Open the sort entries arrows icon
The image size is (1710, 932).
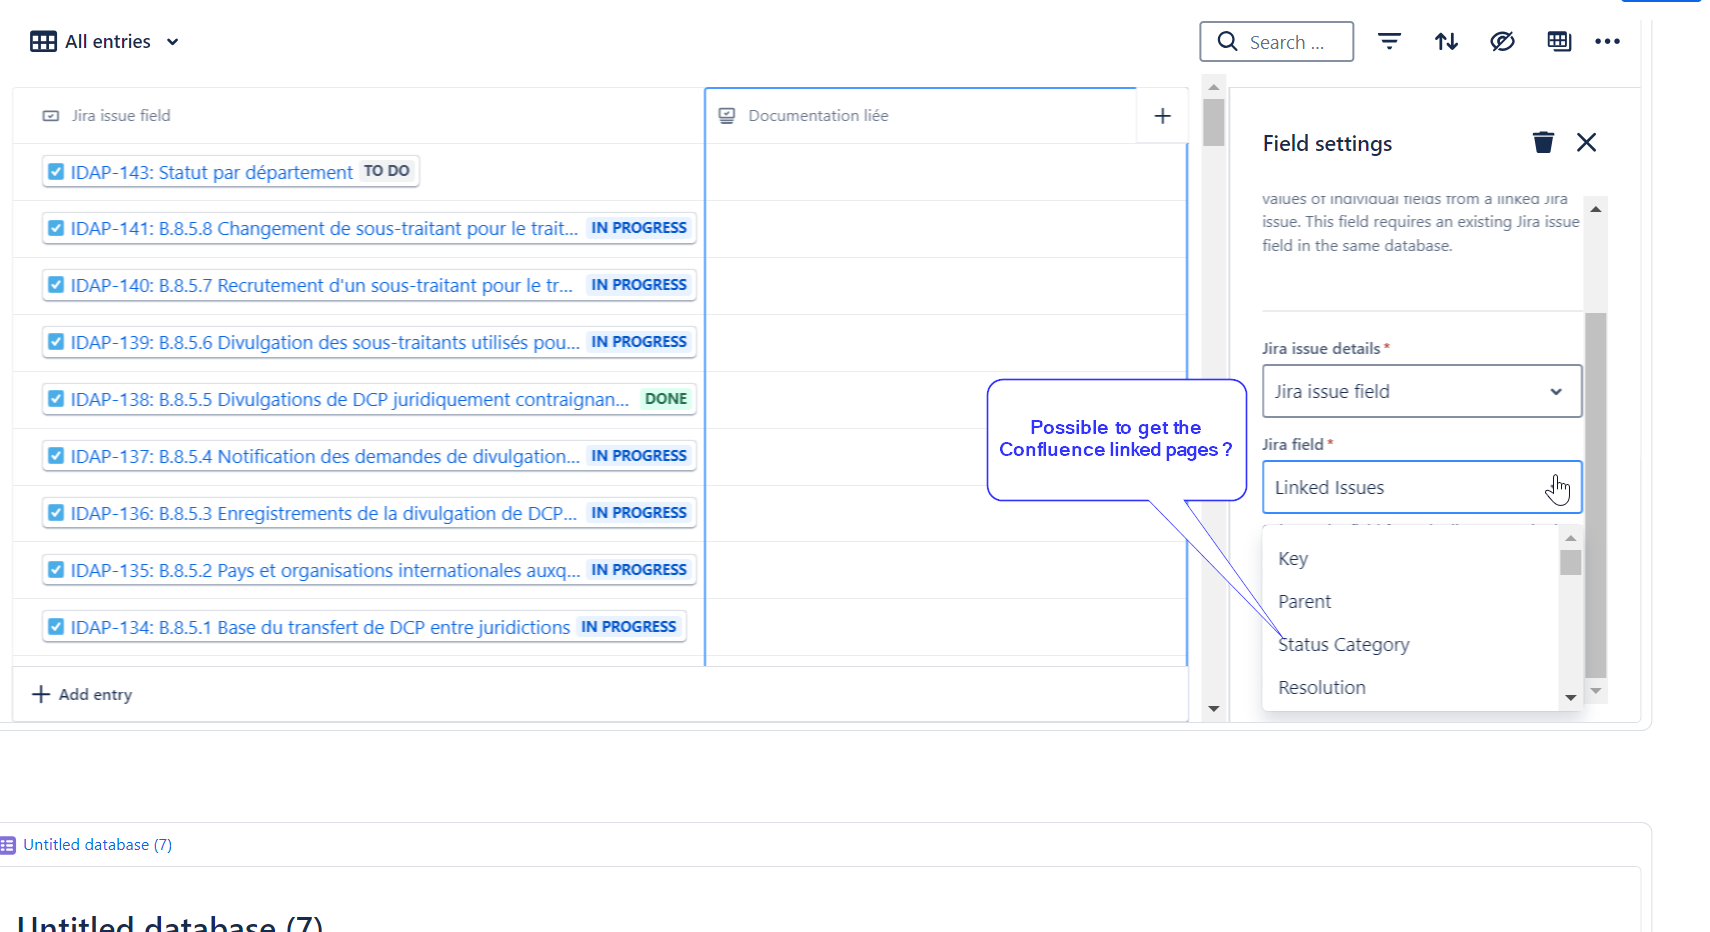click(x=1446, y=41)
